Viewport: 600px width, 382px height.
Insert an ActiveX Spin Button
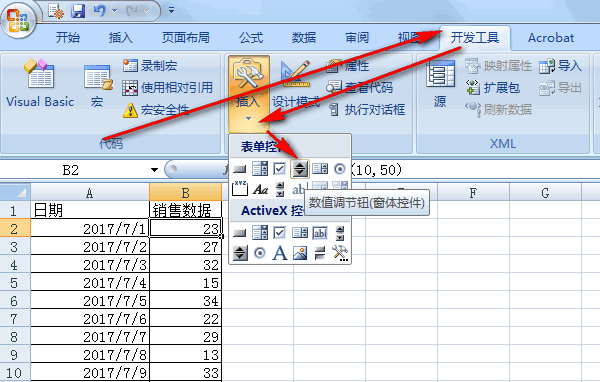tap(240, 253)
